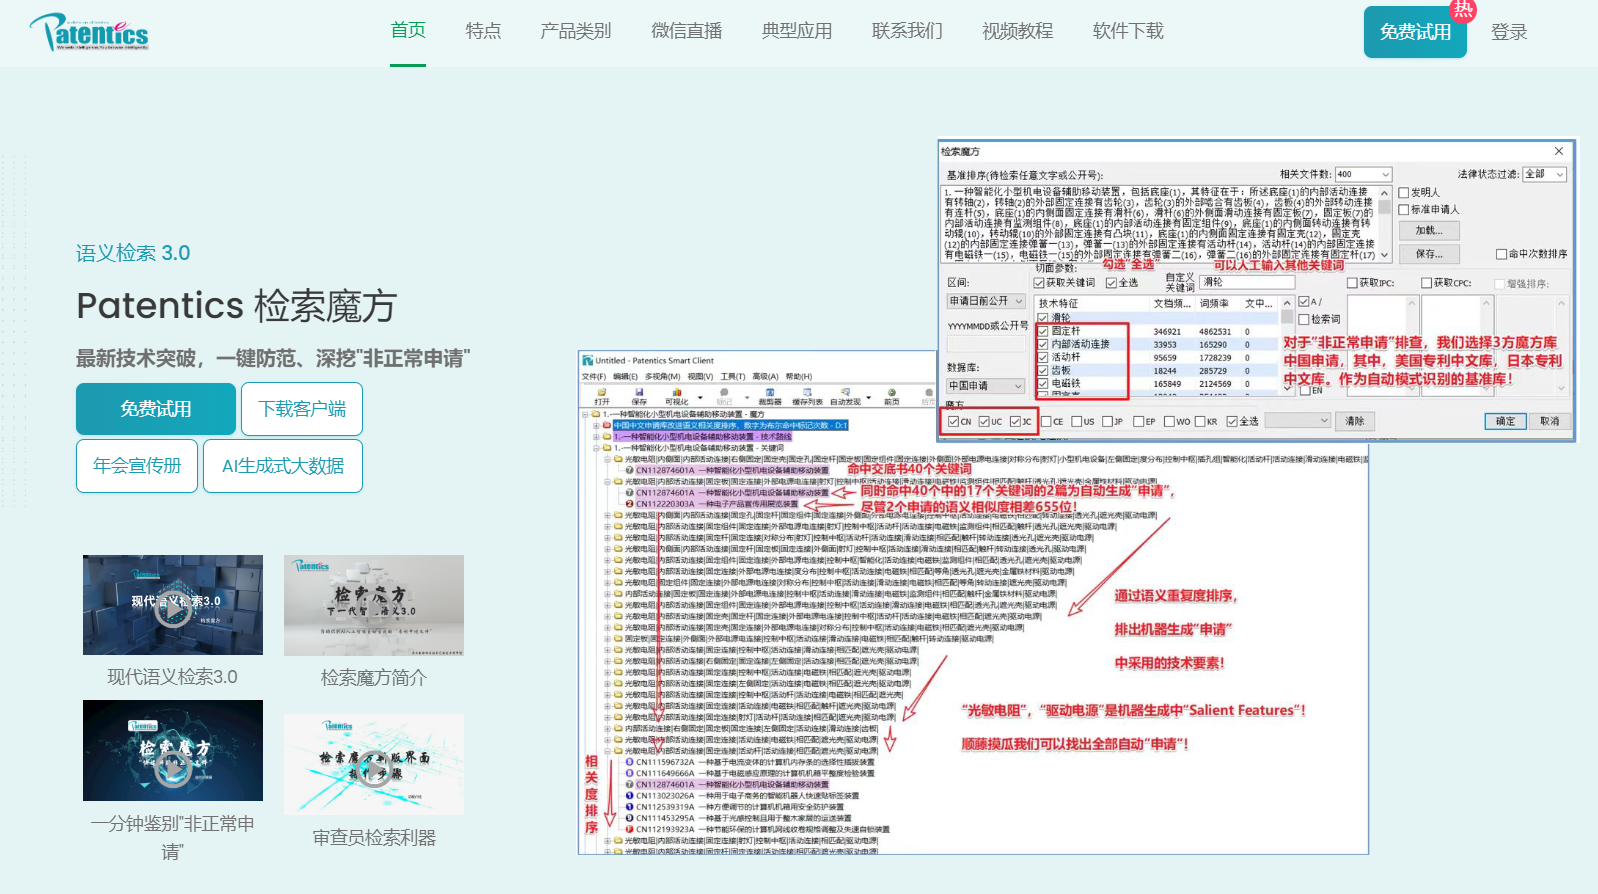Check the US database checkbox
Viewport: 1598px width, 894px height.
1077,421
